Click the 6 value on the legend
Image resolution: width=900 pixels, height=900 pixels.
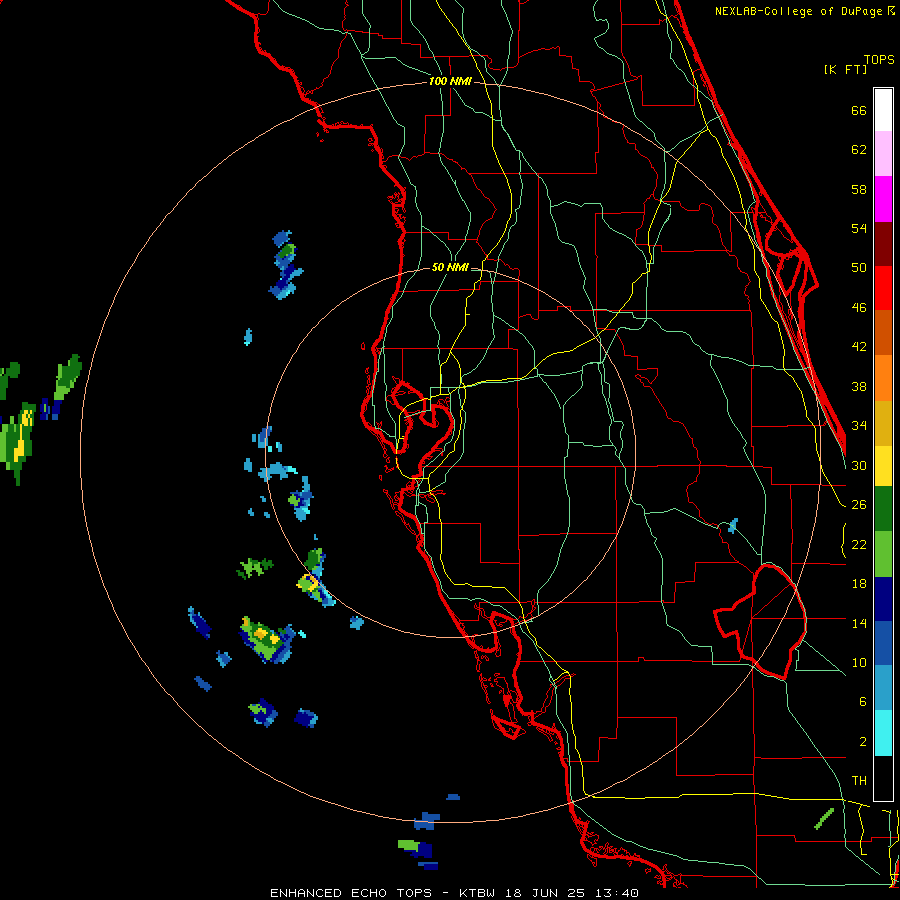862,701
